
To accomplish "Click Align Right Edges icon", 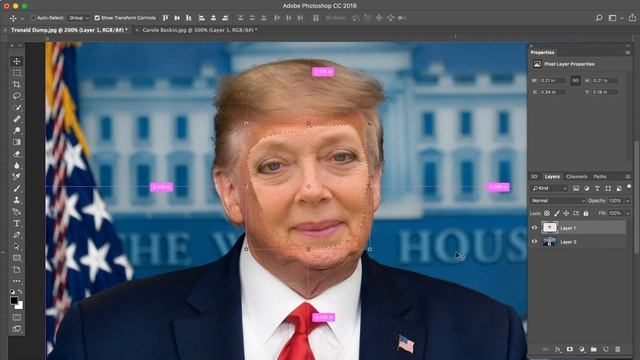I will 225,18.
